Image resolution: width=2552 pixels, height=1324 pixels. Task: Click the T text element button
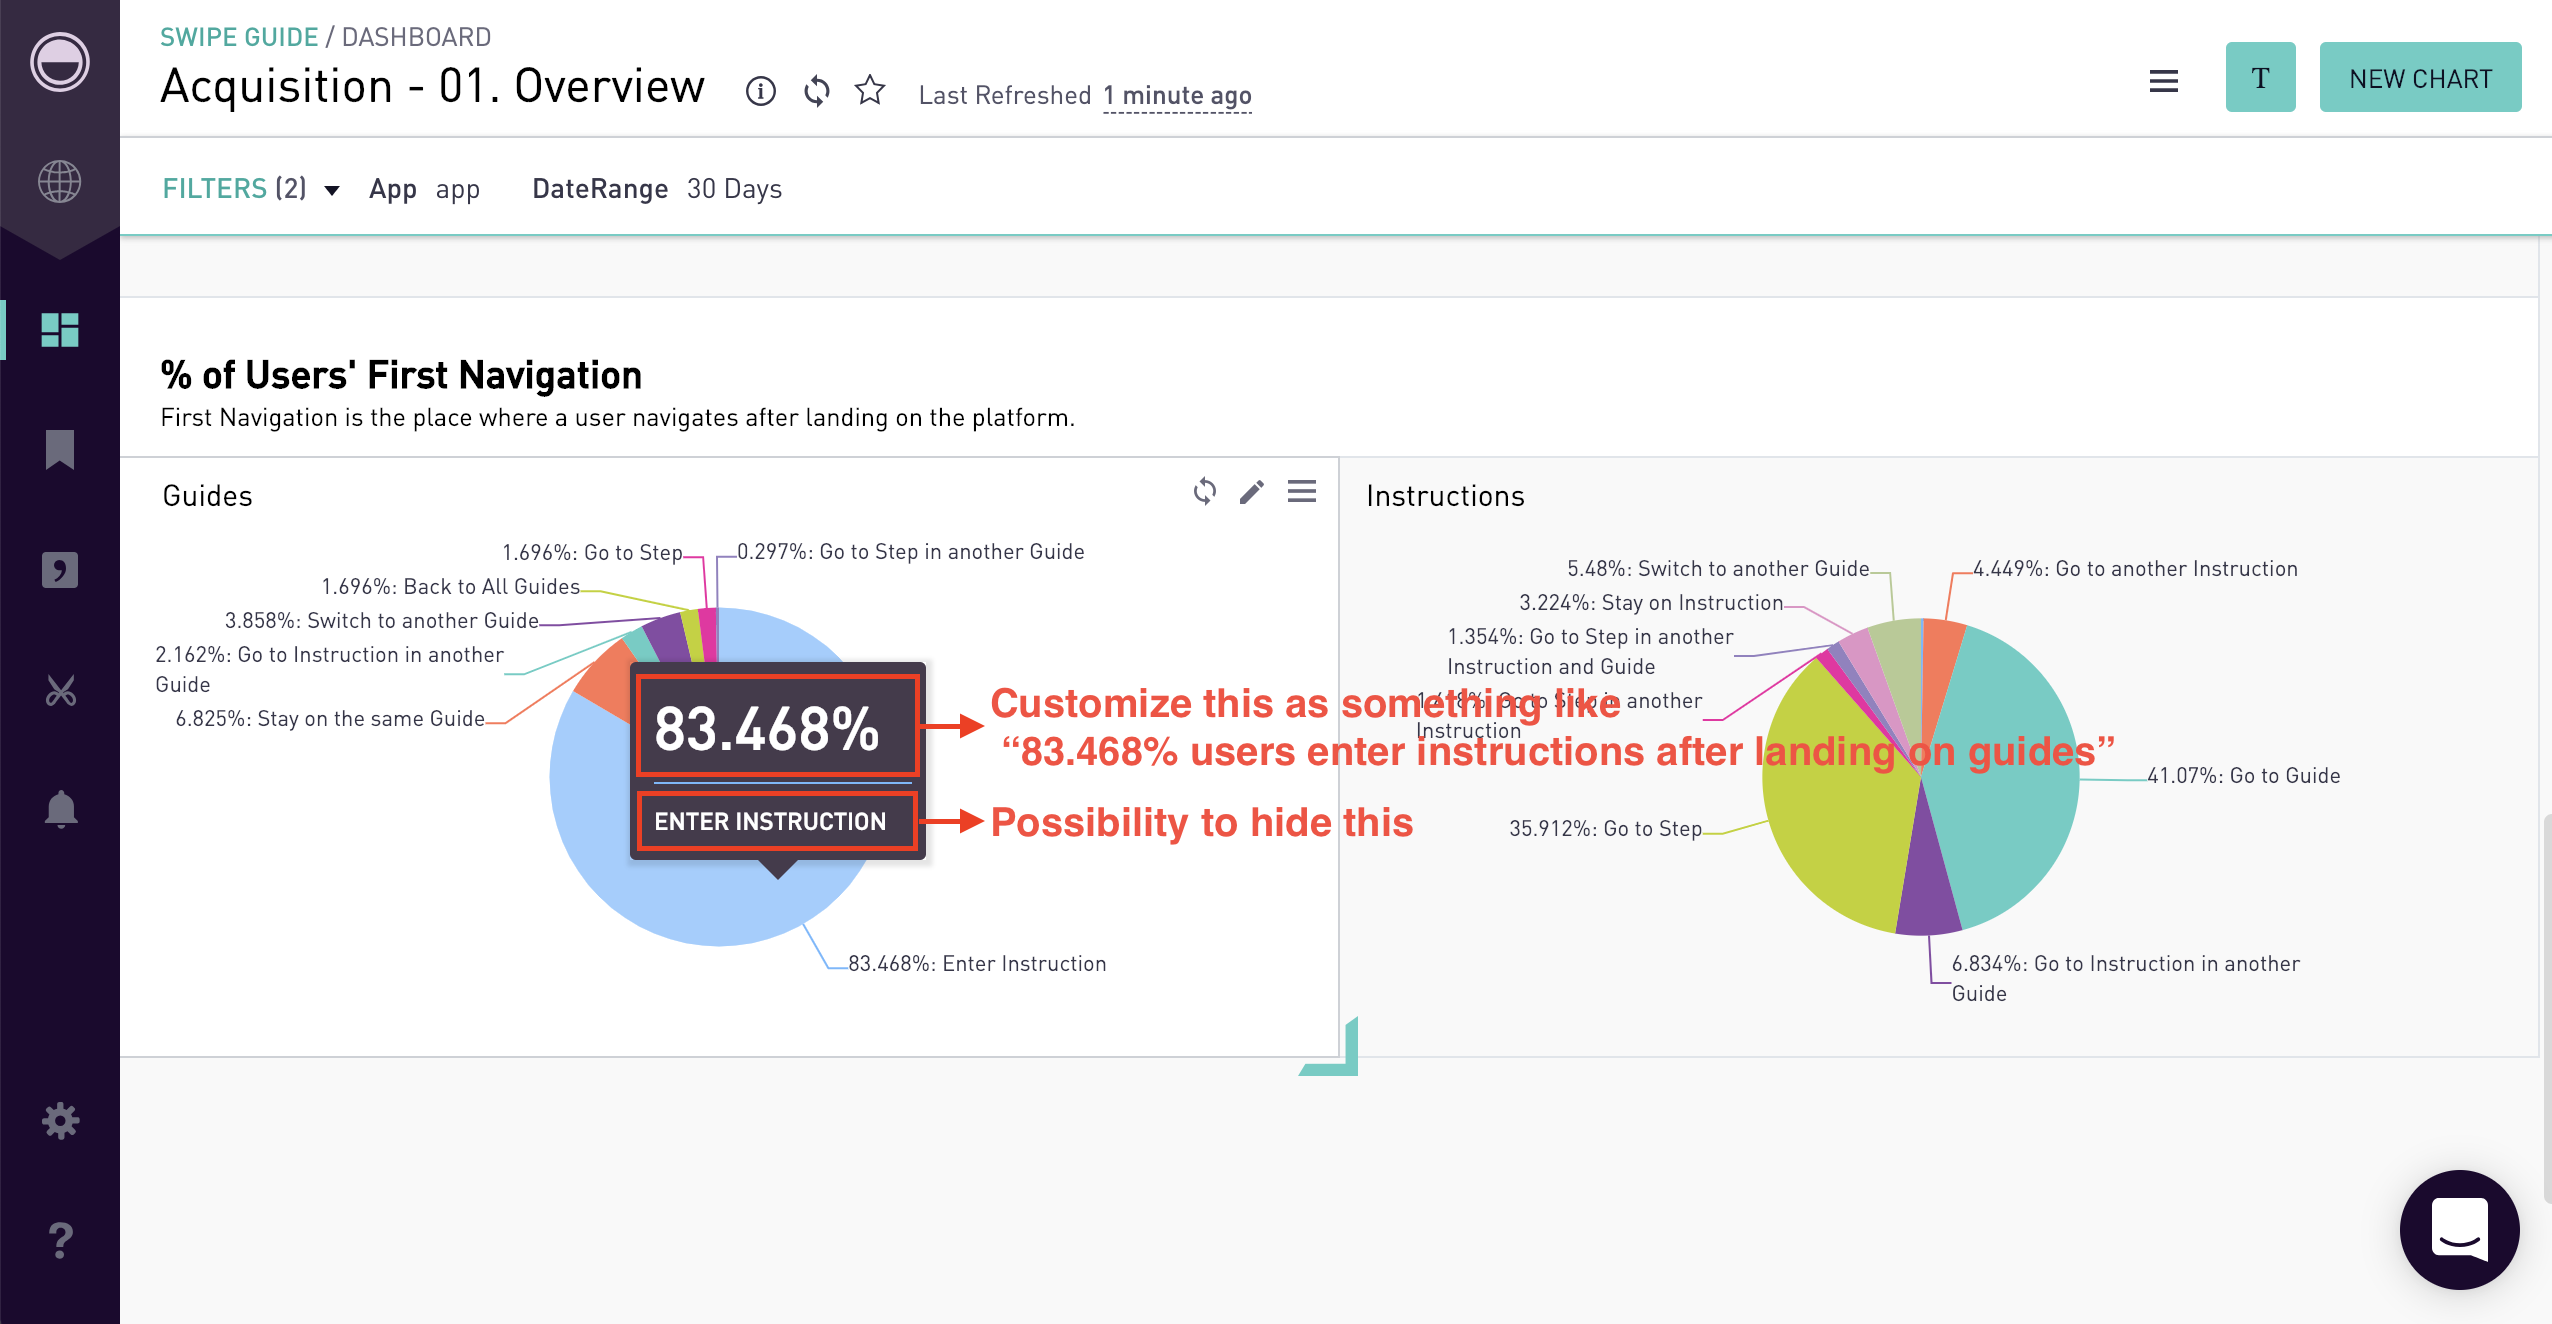2260,78
